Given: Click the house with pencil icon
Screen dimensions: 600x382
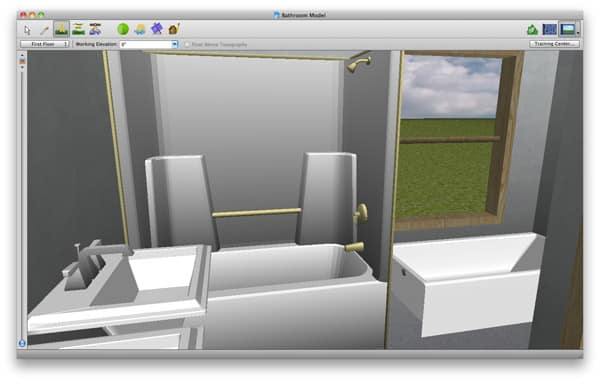Looking at the screenshot, I should tap(174, 29).
